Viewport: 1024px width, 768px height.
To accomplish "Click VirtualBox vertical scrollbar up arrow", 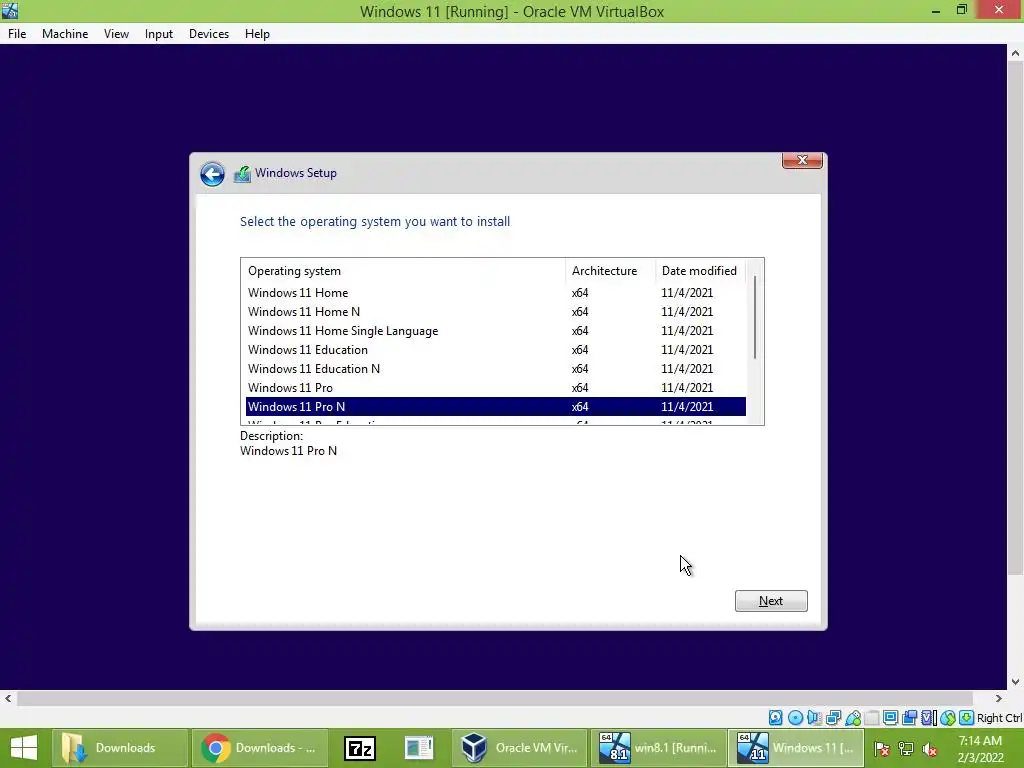I will (1015, 54).
